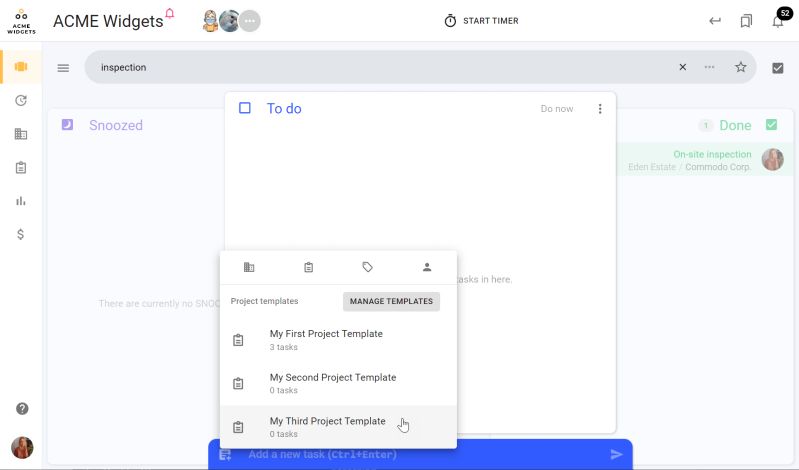Open the bookmarks icon in header
Image resolution: width=799 pixels, height=470 pixels.
click(x=746, y=21)
